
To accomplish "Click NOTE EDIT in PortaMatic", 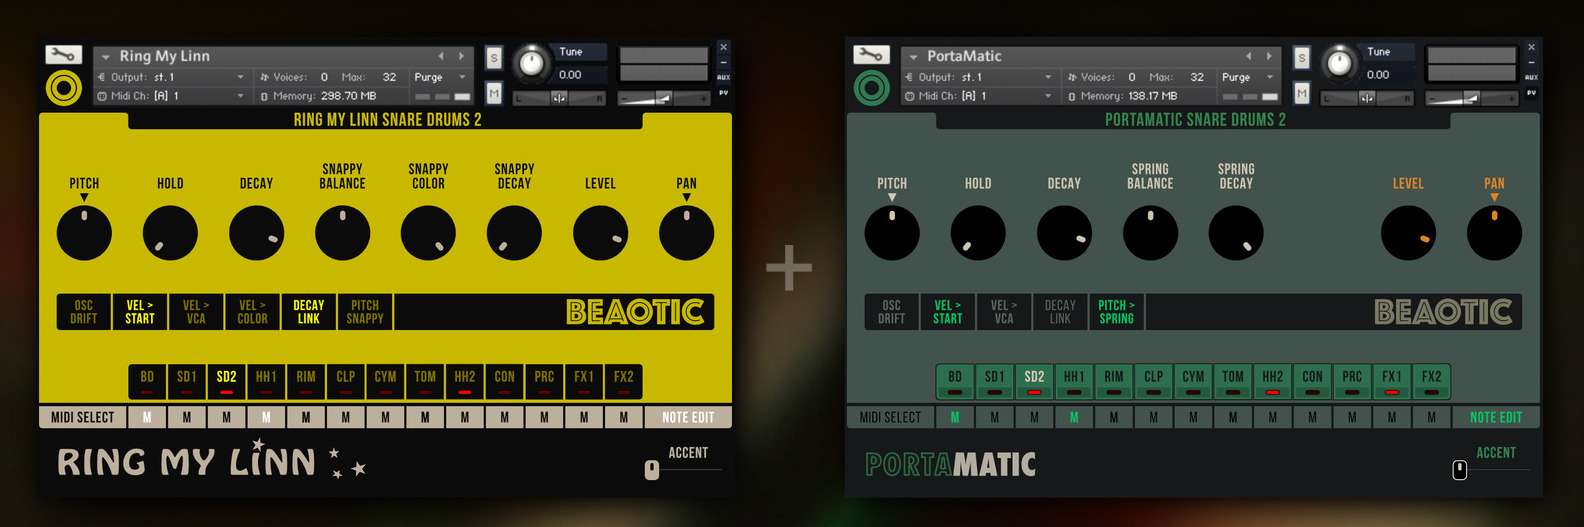I will [1496, 417].
